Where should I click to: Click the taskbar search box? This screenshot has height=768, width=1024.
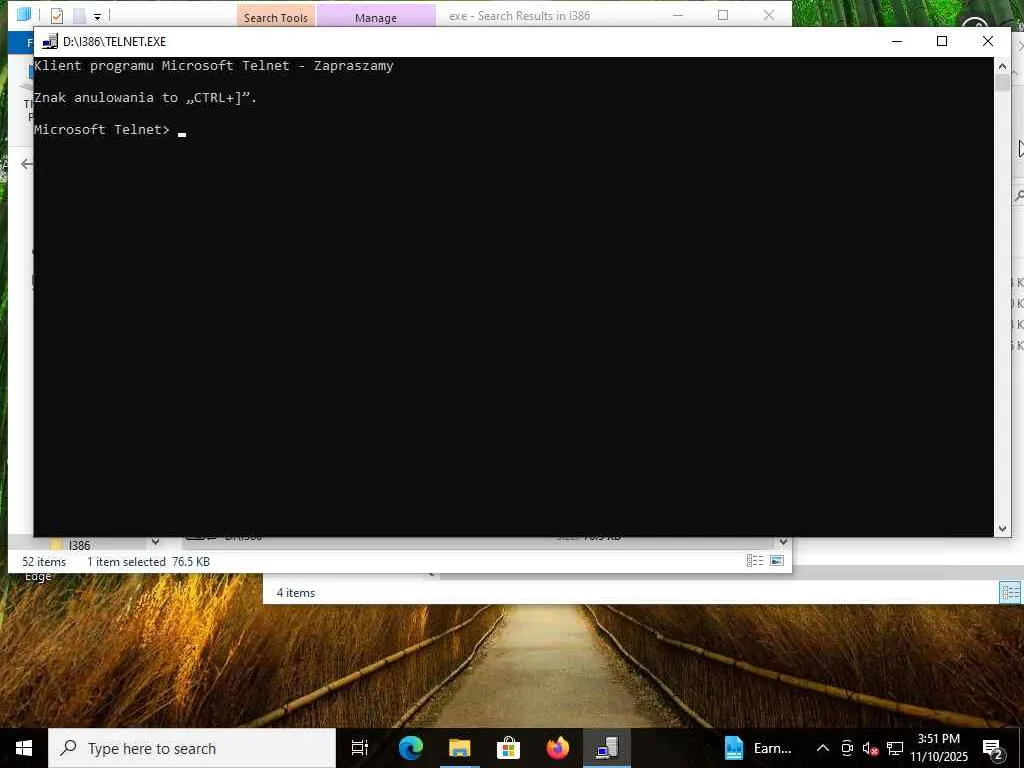[x=192, y=748]
